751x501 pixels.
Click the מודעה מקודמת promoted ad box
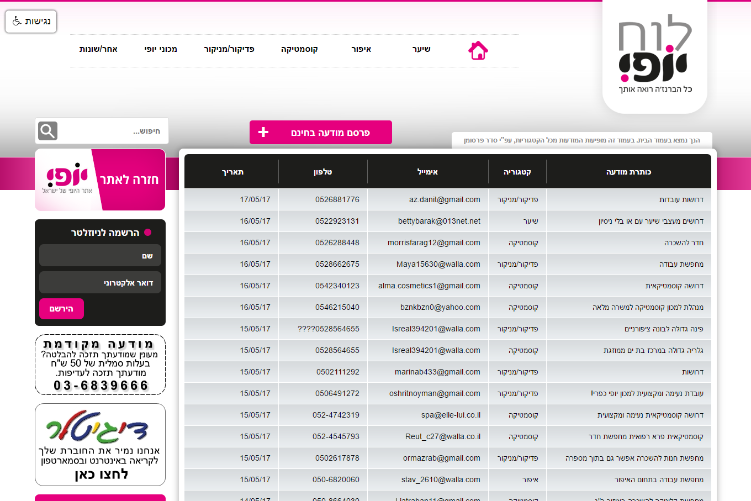101,364
